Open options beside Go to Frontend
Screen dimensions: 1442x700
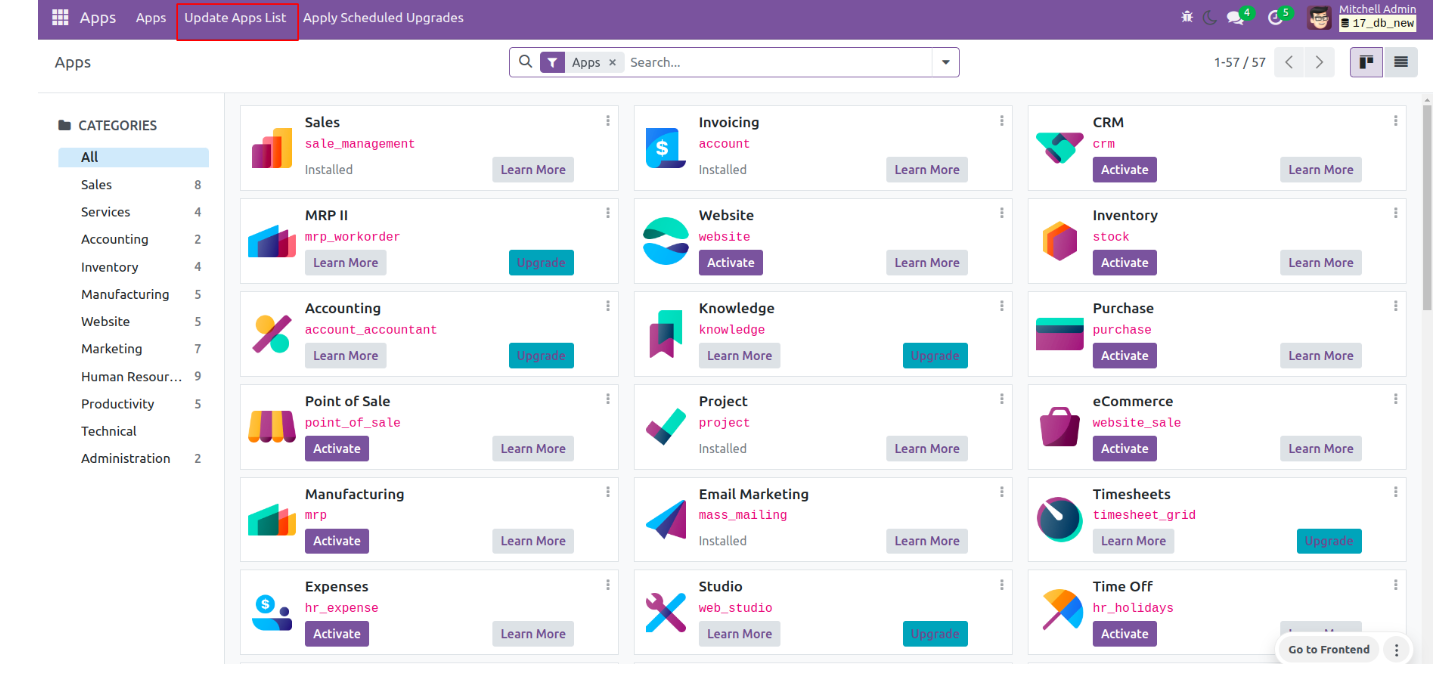[x=1397, y=650]
